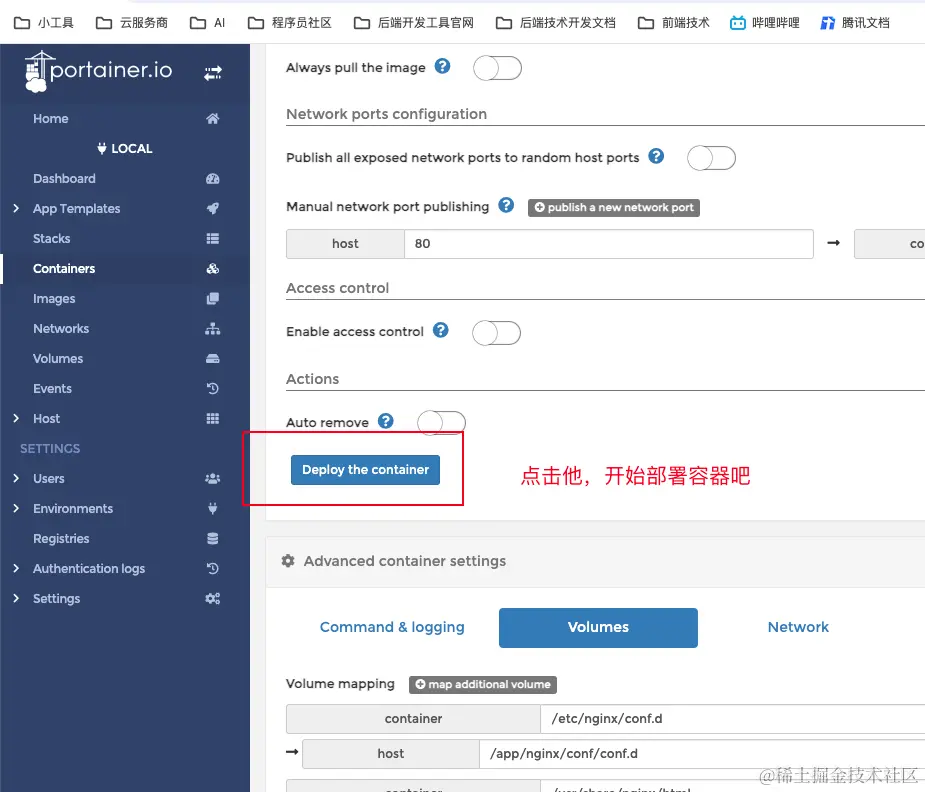Click help icon beside Always pull the image

point(442,66)
